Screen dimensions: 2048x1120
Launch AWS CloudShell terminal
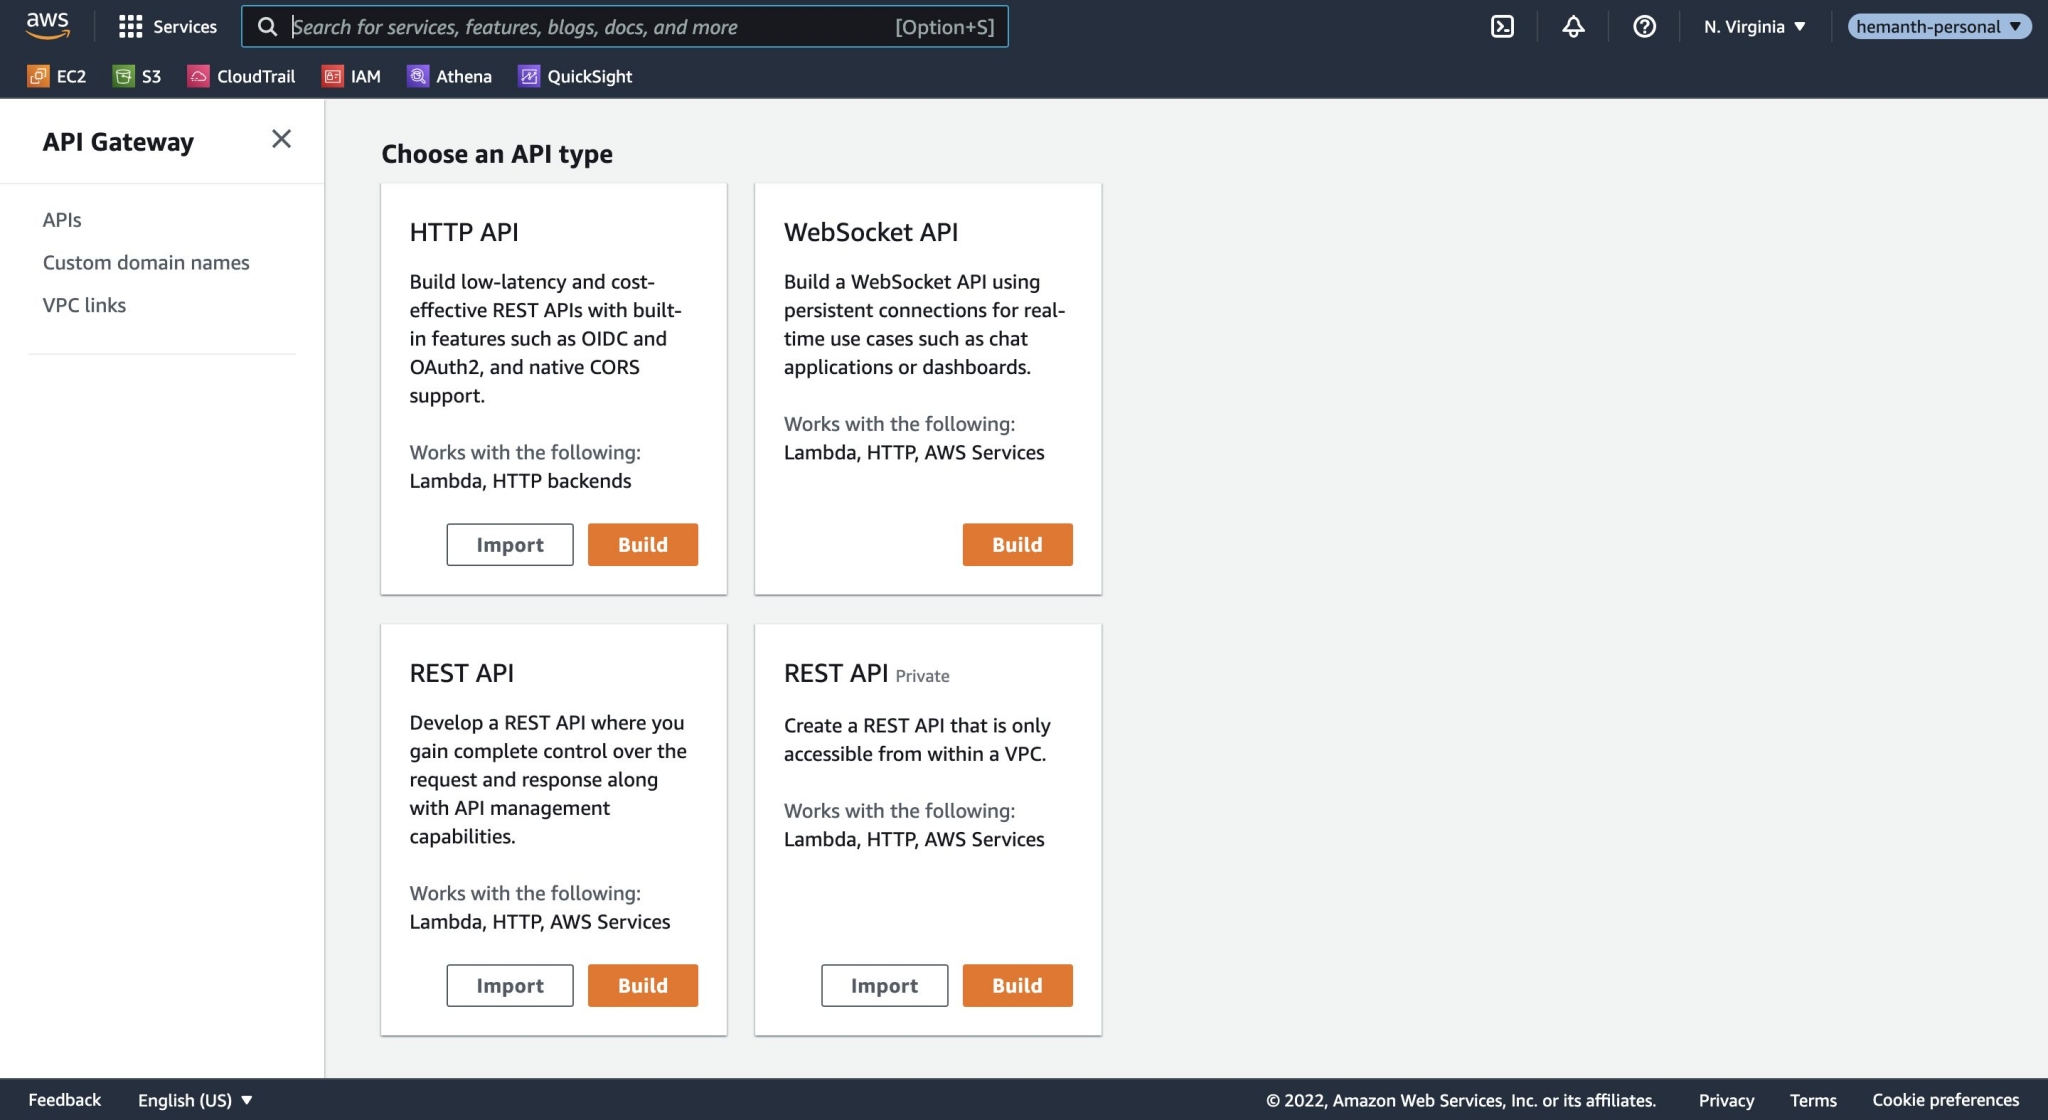(1504, 27)
